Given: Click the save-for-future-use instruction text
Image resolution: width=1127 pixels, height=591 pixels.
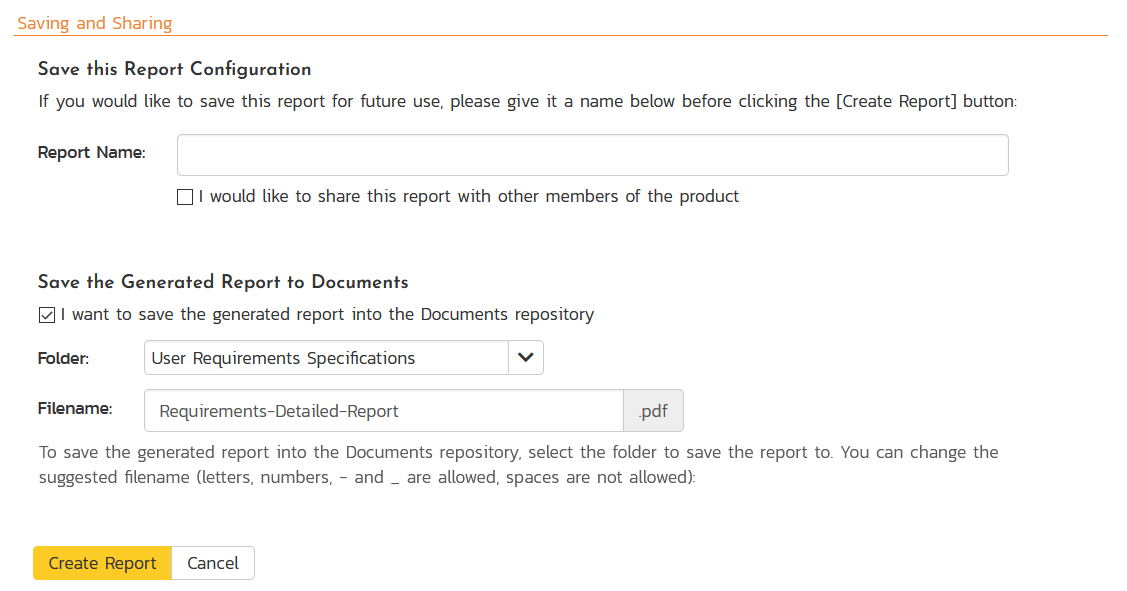Looking at the screenshot, I should (x=527, y=101).
